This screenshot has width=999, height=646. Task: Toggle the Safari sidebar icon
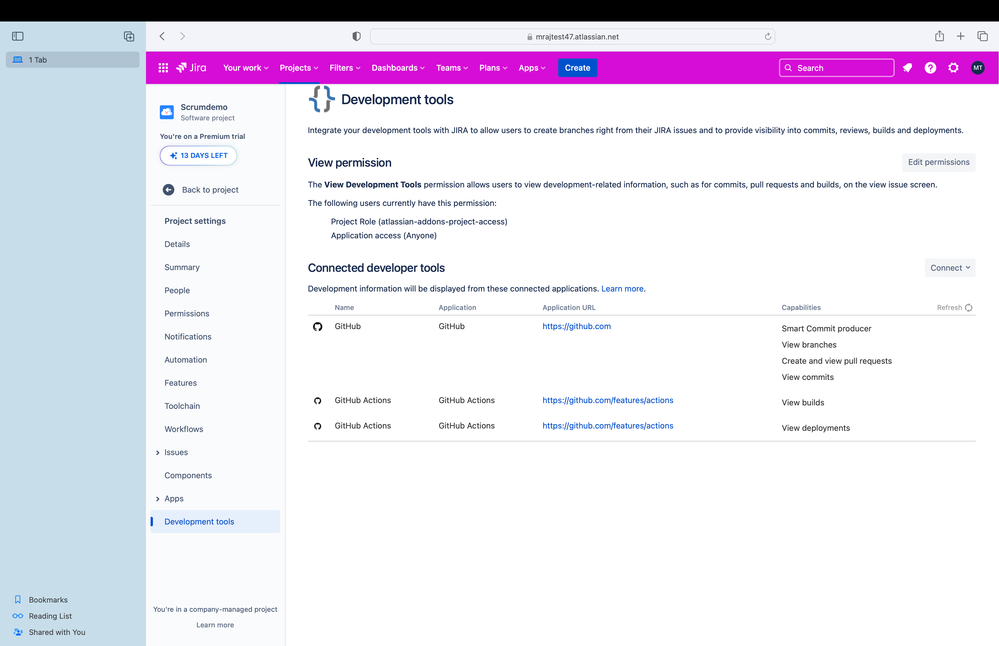pos(18,36)
